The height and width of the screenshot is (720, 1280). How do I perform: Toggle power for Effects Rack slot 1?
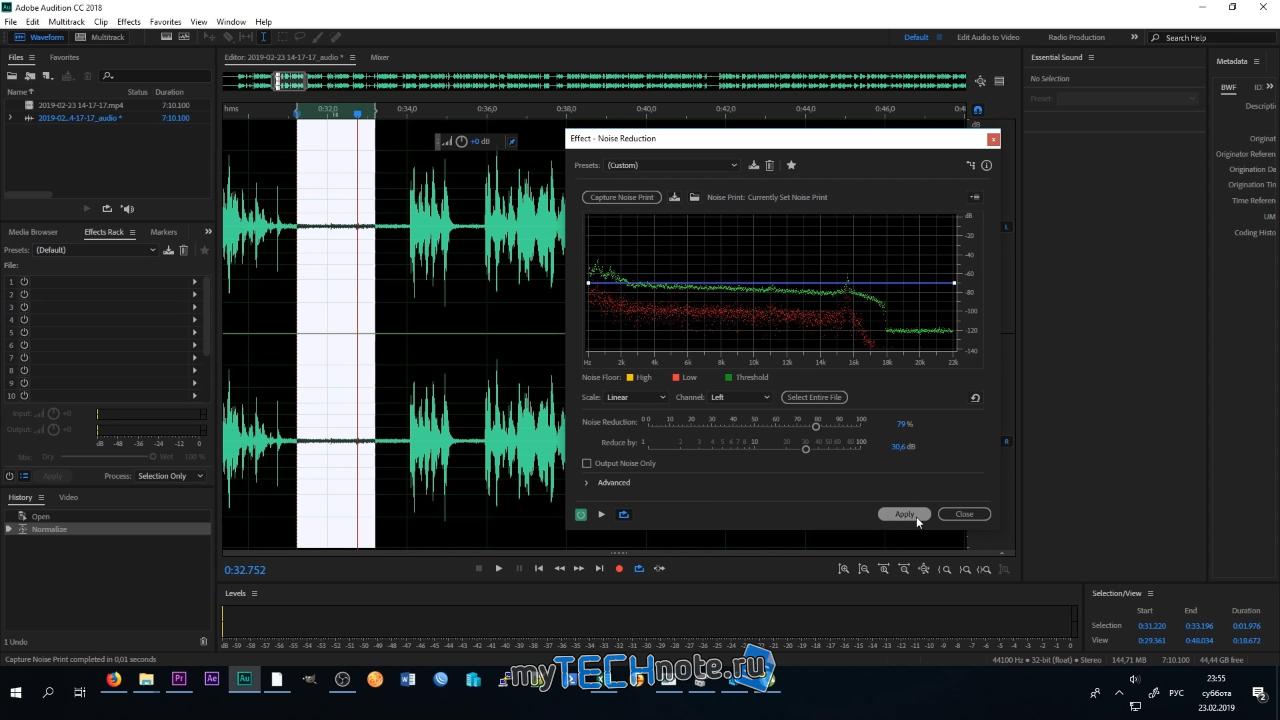coord(24,282)
